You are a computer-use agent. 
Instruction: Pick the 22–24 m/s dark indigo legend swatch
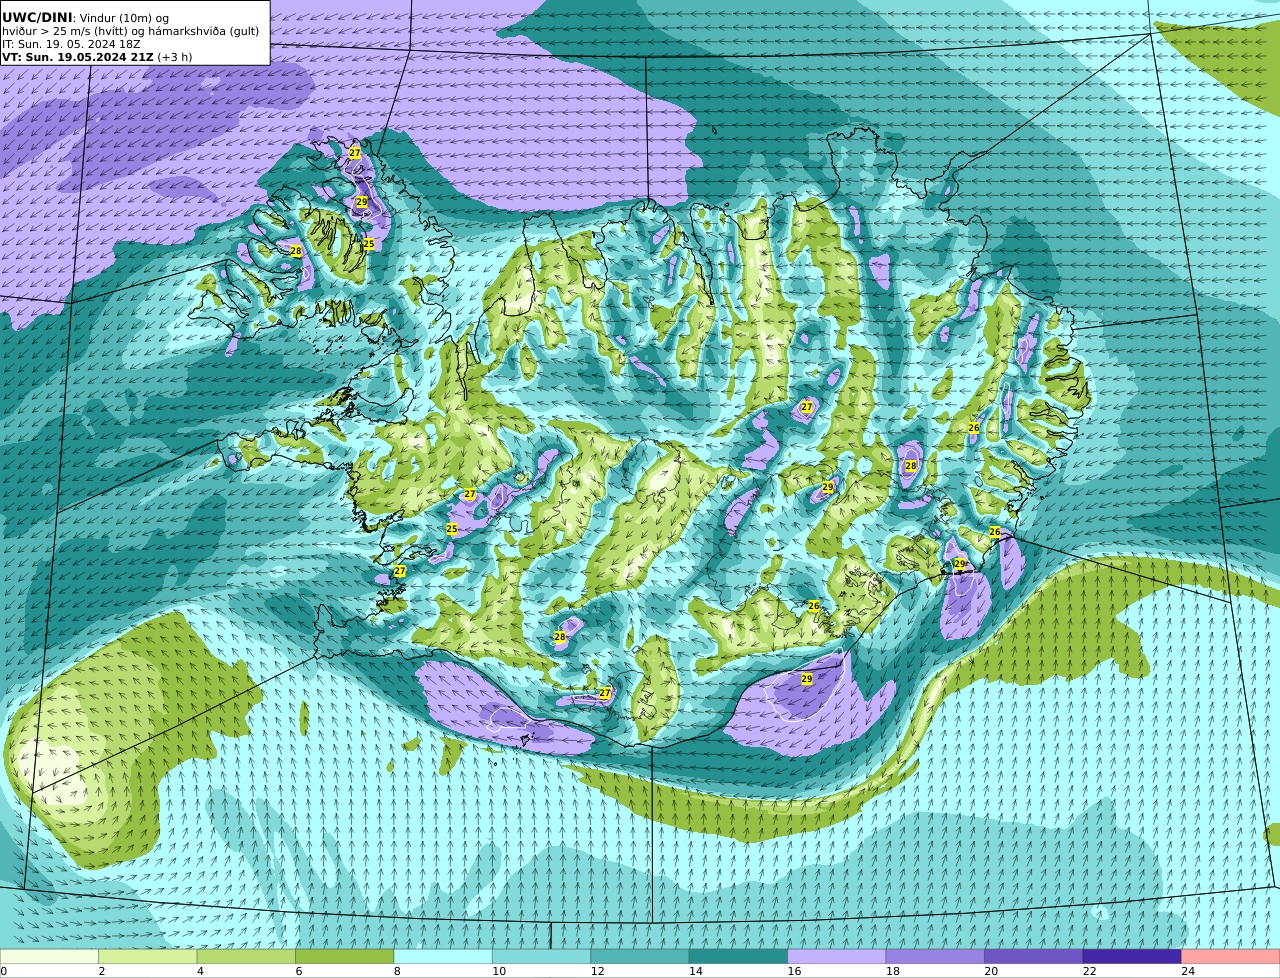click(1132, 956)
